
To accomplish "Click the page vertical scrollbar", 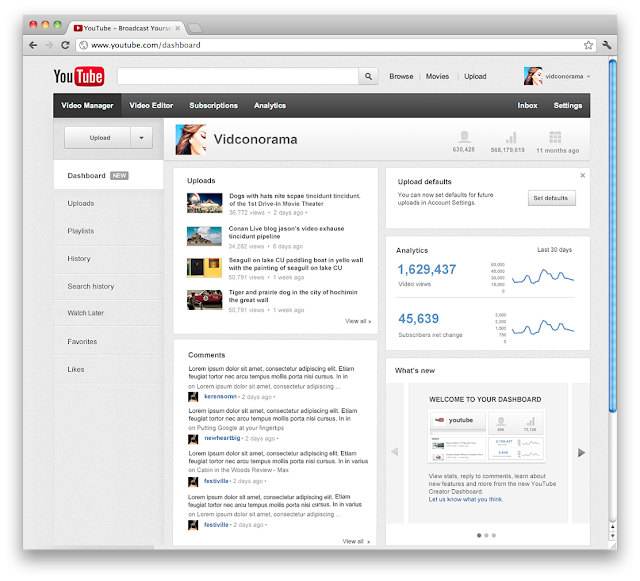I will (612, 237).
